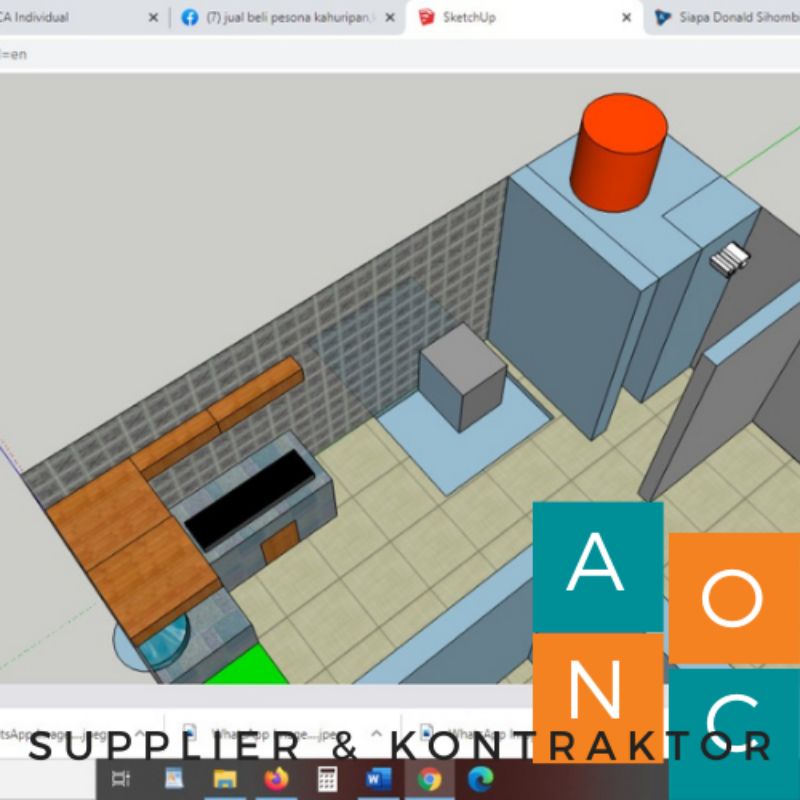Open Task View from the taskbar
Viewport: 800px width, 800px height.
pyautogui.click(x=122, y=779)
